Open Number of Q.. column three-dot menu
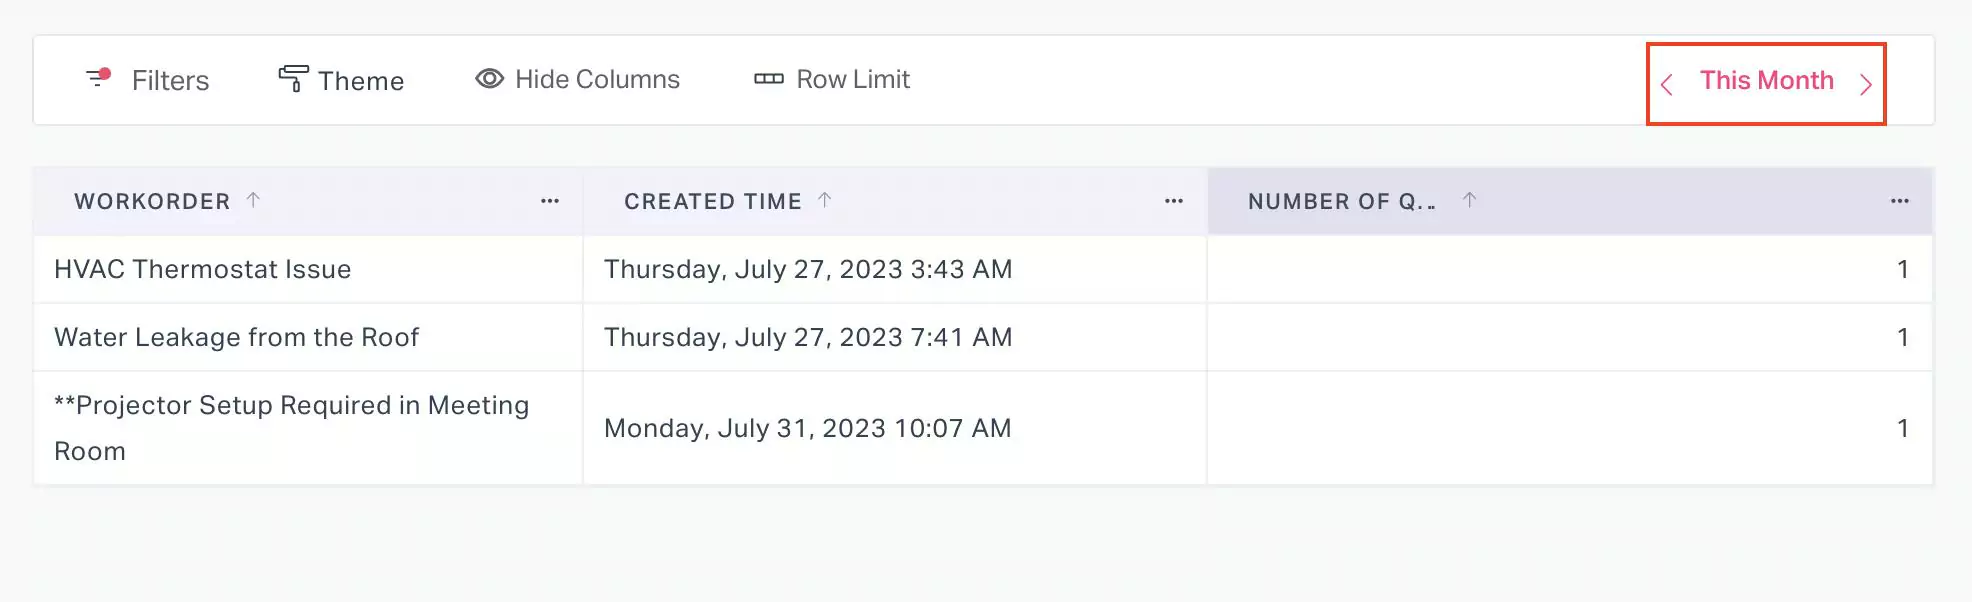 click(x=1900, y=201)
